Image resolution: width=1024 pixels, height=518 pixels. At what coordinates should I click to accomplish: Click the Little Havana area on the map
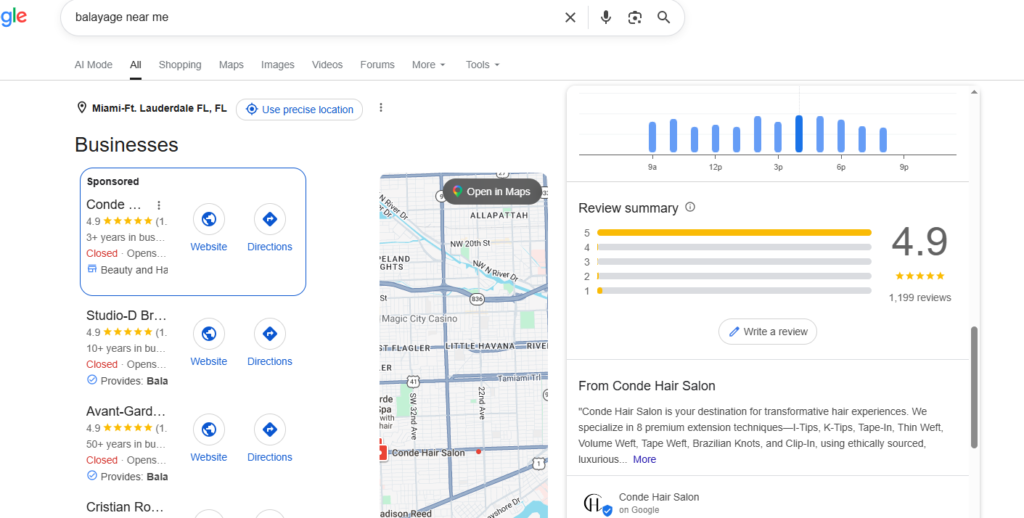(x=479, y=346)
